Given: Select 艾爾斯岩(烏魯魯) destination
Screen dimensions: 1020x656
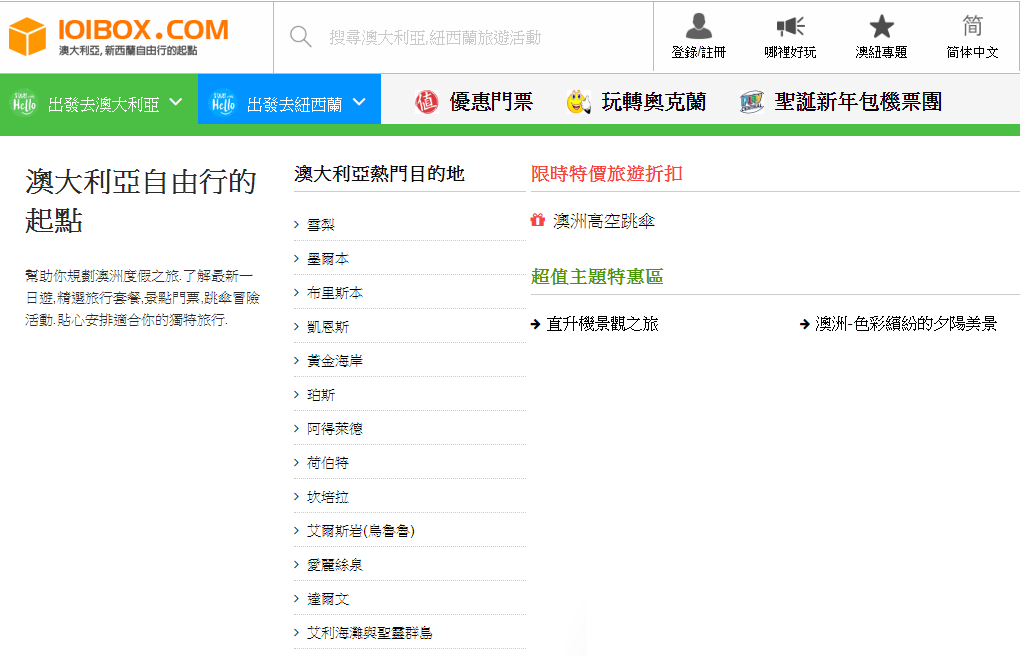Looking at the screenshot, I should pyautogui.click(x=360, y=531).
